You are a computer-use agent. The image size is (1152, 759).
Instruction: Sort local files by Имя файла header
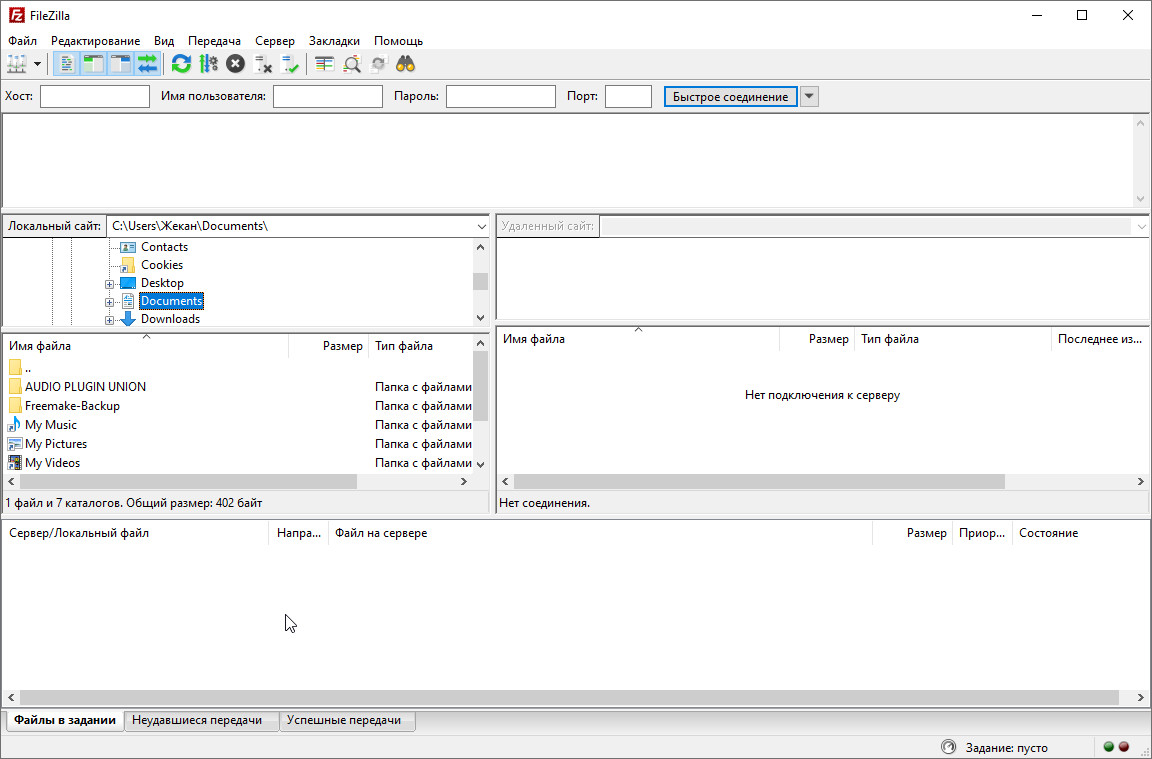40,346
